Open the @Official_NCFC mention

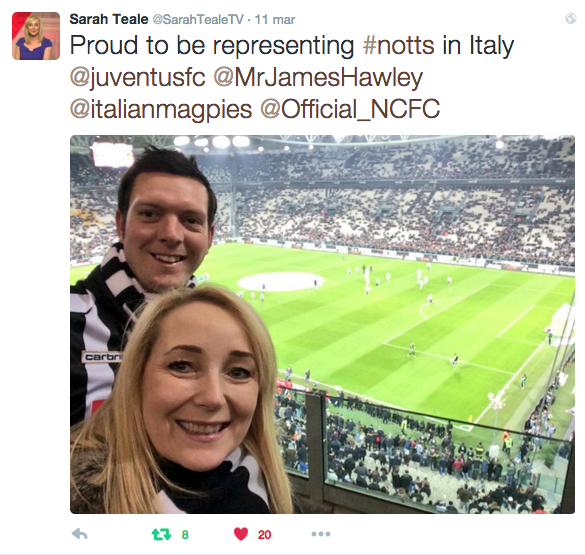[350, 109]
